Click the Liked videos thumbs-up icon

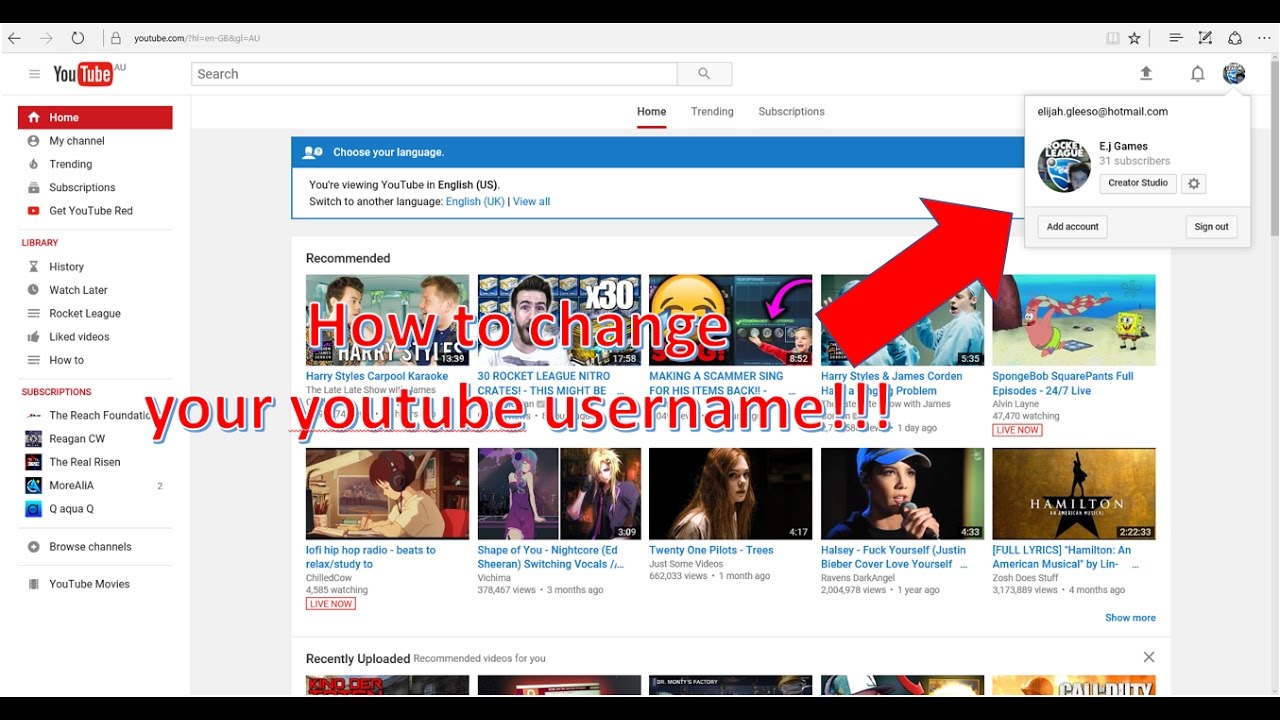point(33,337)
